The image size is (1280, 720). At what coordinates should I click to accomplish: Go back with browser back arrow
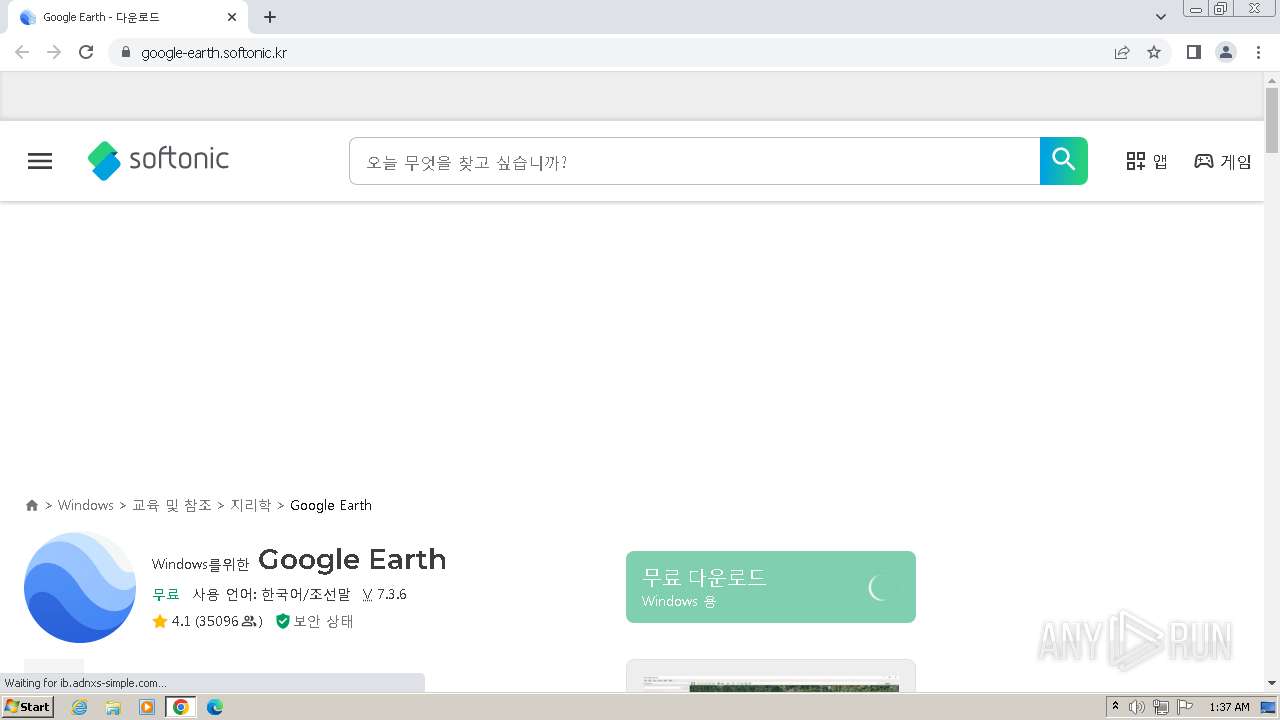pyautogui.click(x=22, y=52)
